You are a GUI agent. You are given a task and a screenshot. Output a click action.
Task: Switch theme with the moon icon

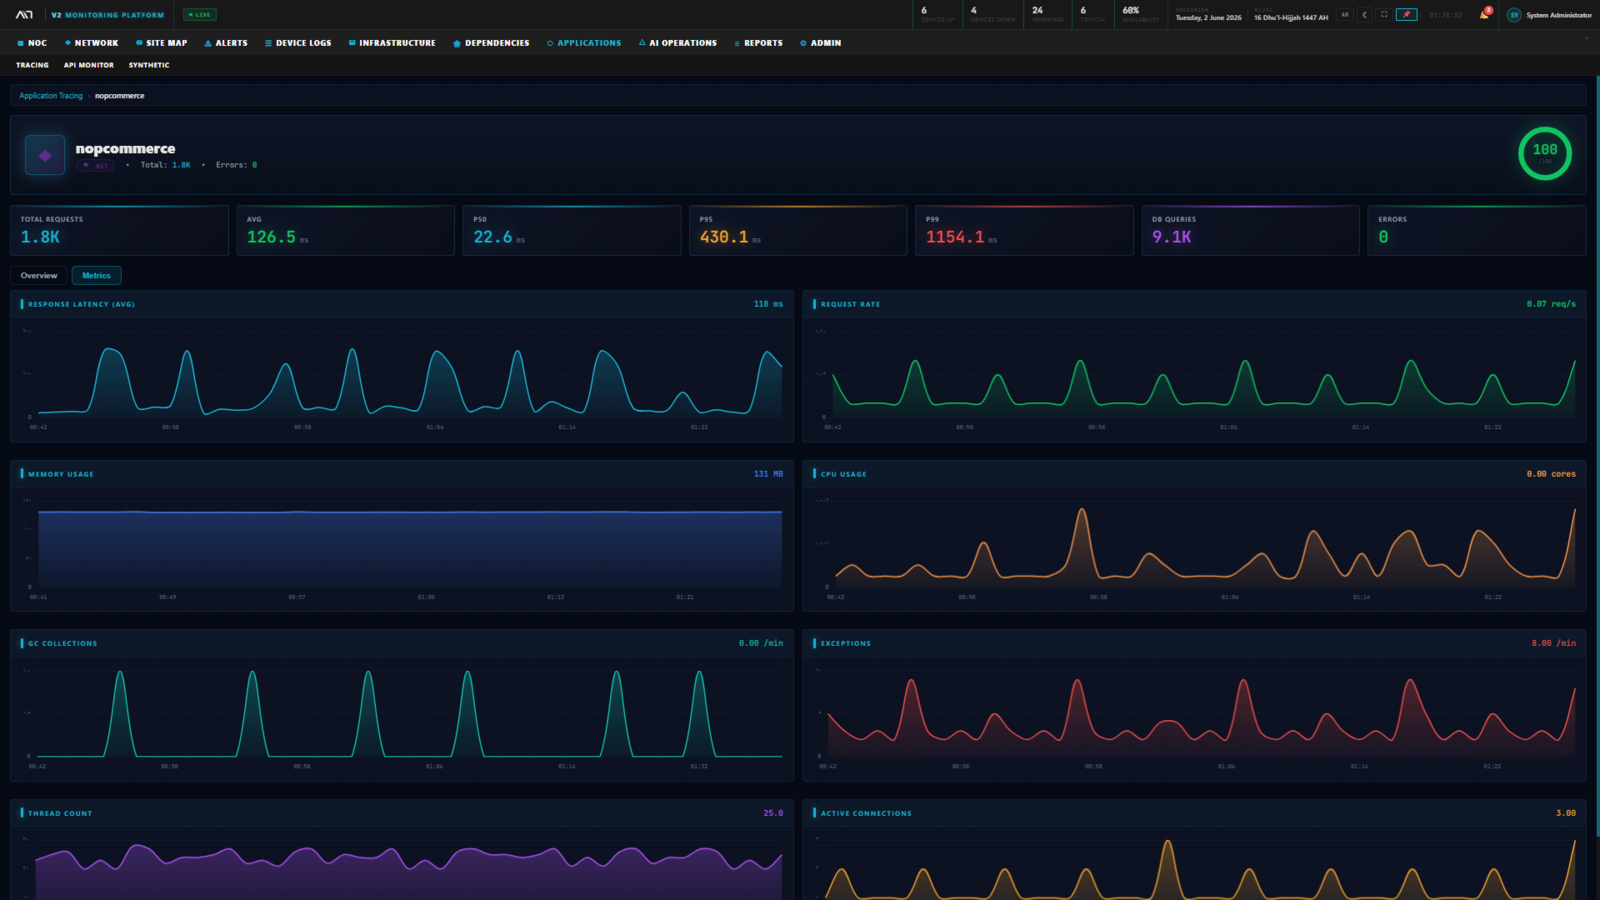click(1365, 15)
